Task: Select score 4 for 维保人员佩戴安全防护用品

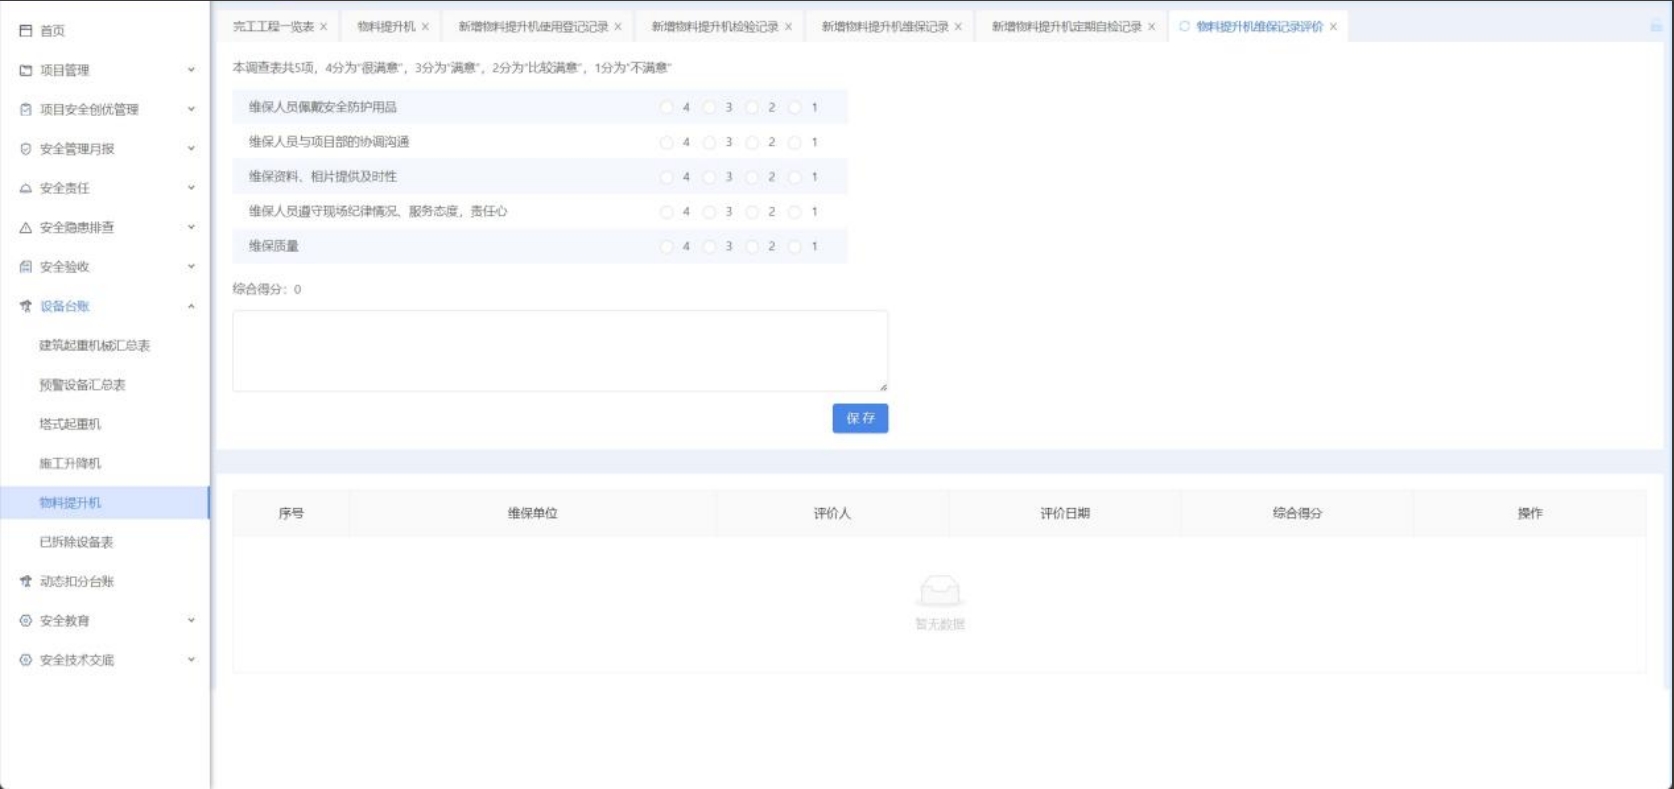Action: (x=667, y=107)
